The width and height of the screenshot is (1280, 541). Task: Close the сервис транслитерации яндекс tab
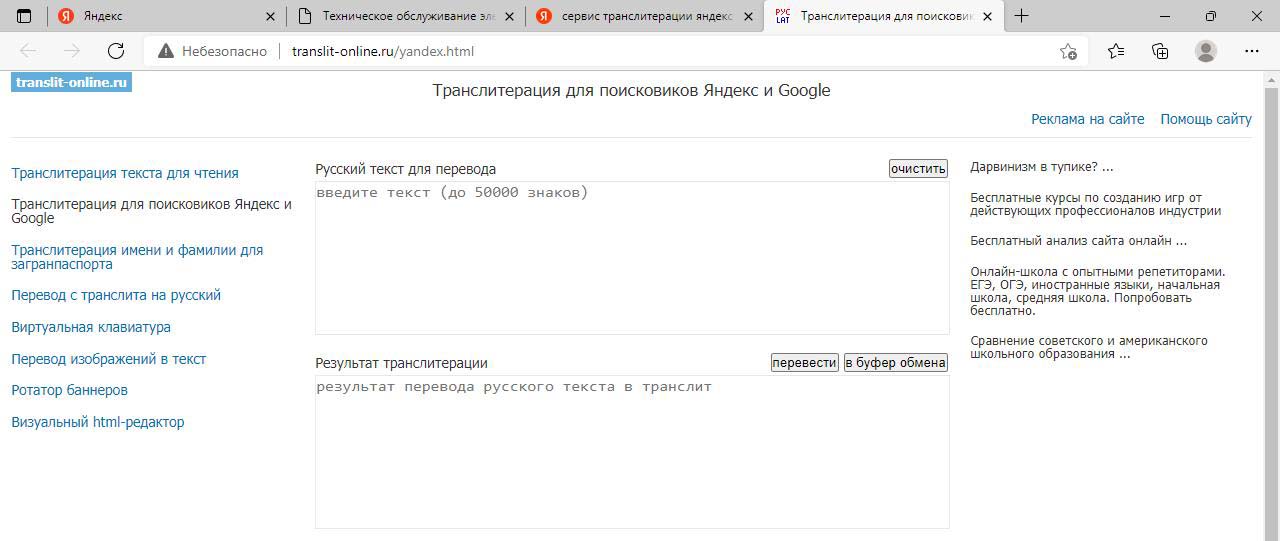749,16
